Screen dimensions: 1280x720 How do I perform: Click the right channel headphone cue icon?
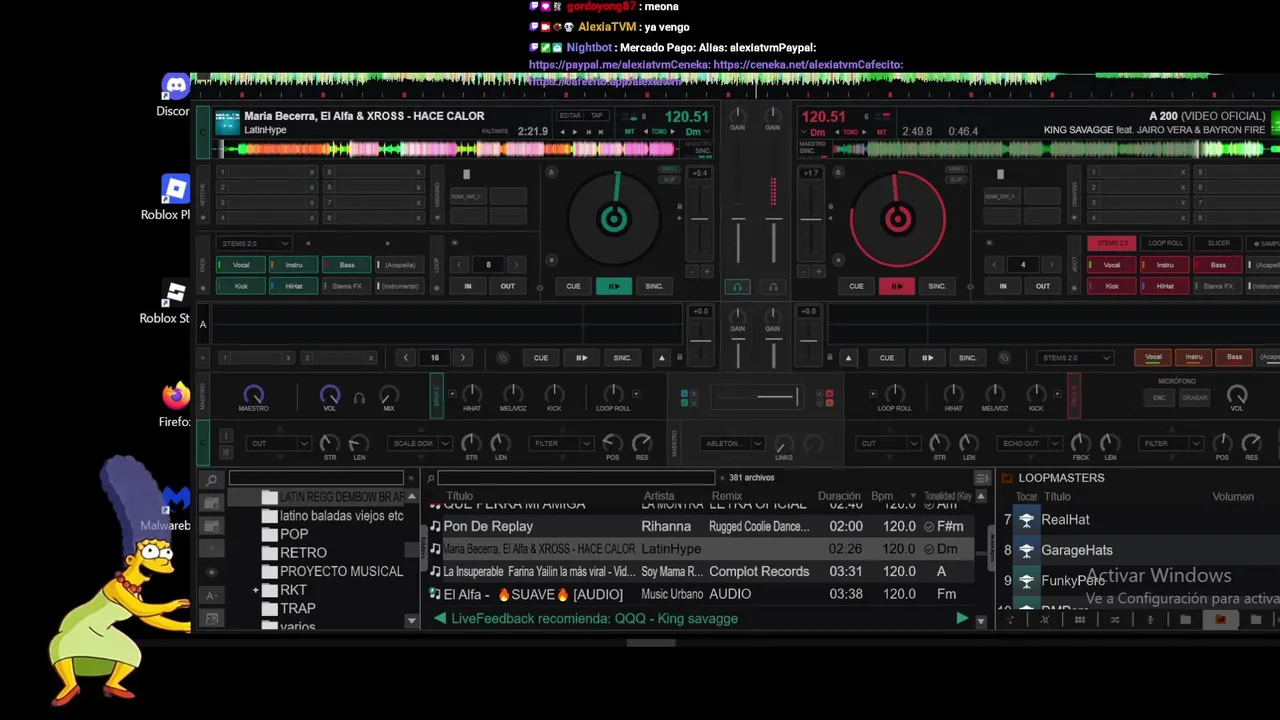(773, 287)
